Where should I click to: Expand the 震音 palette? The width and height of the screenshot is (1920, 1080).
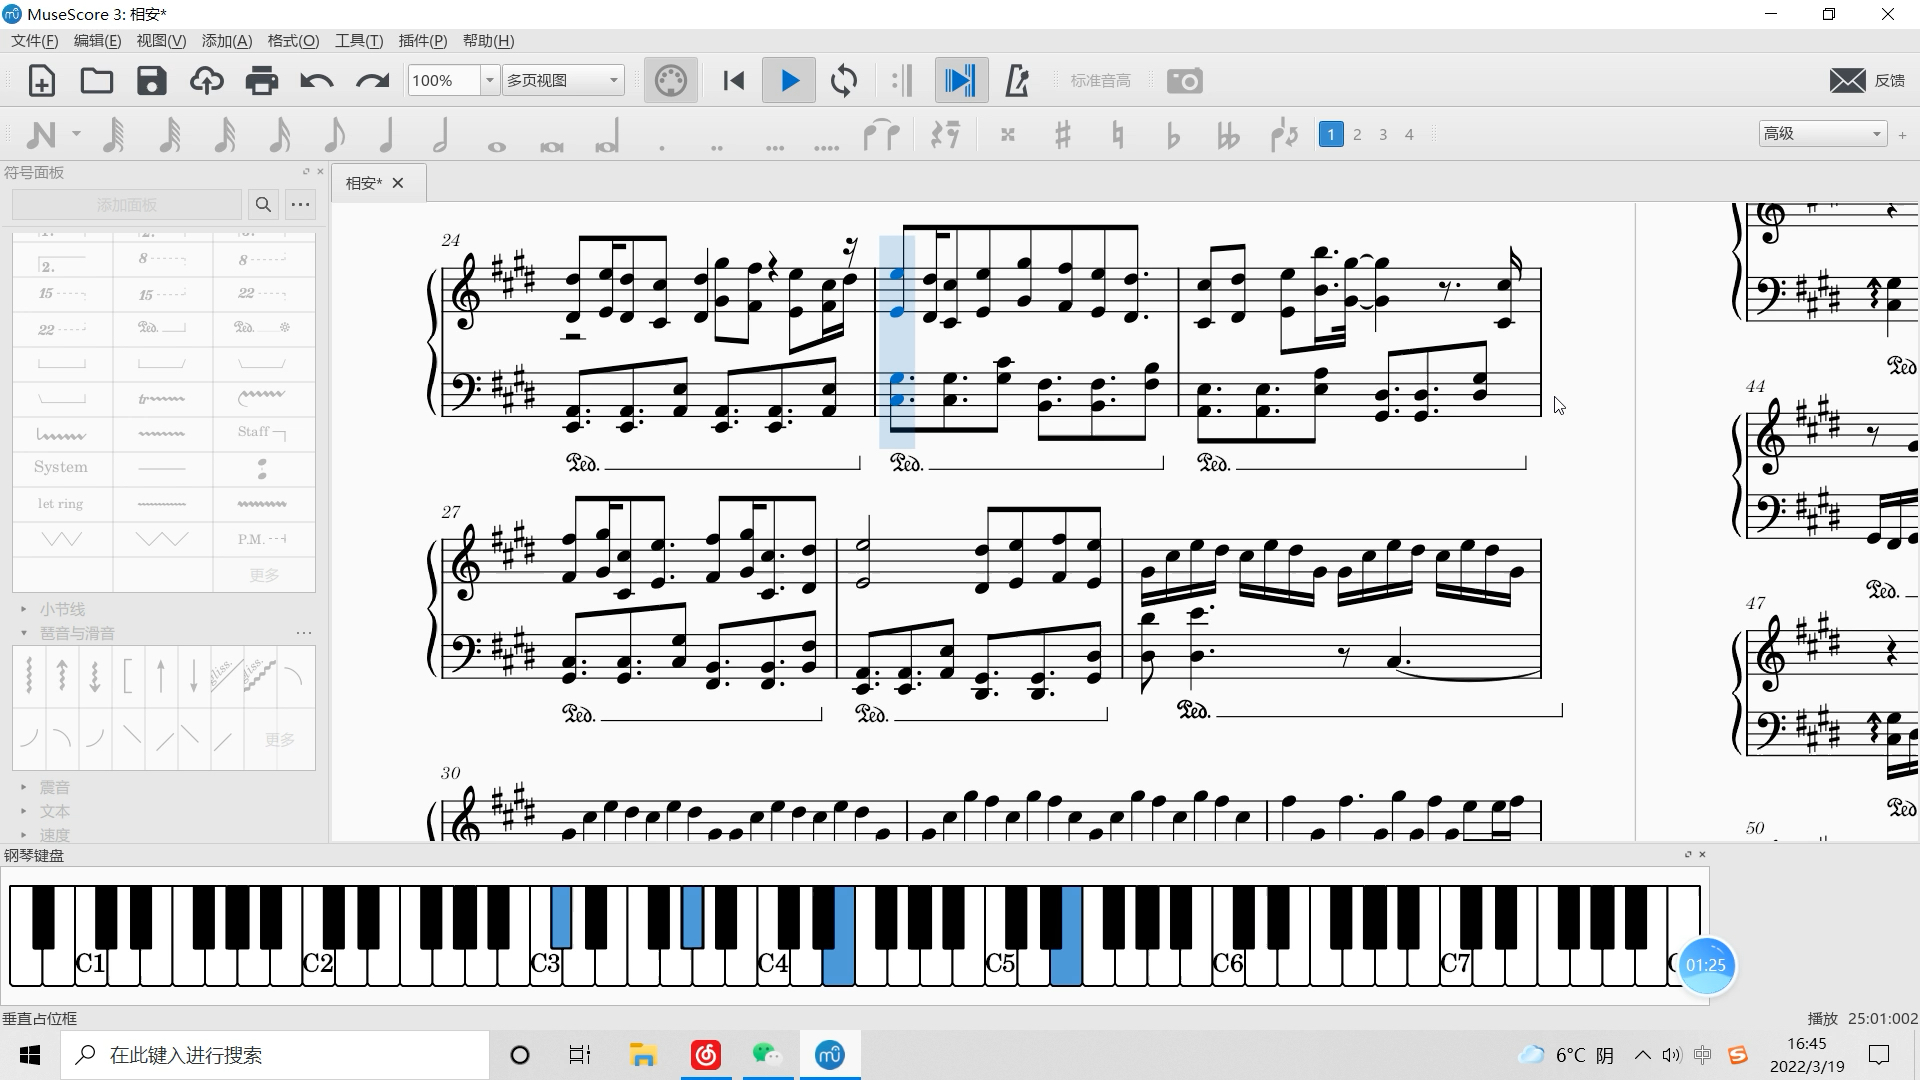[x=24, y=787]
